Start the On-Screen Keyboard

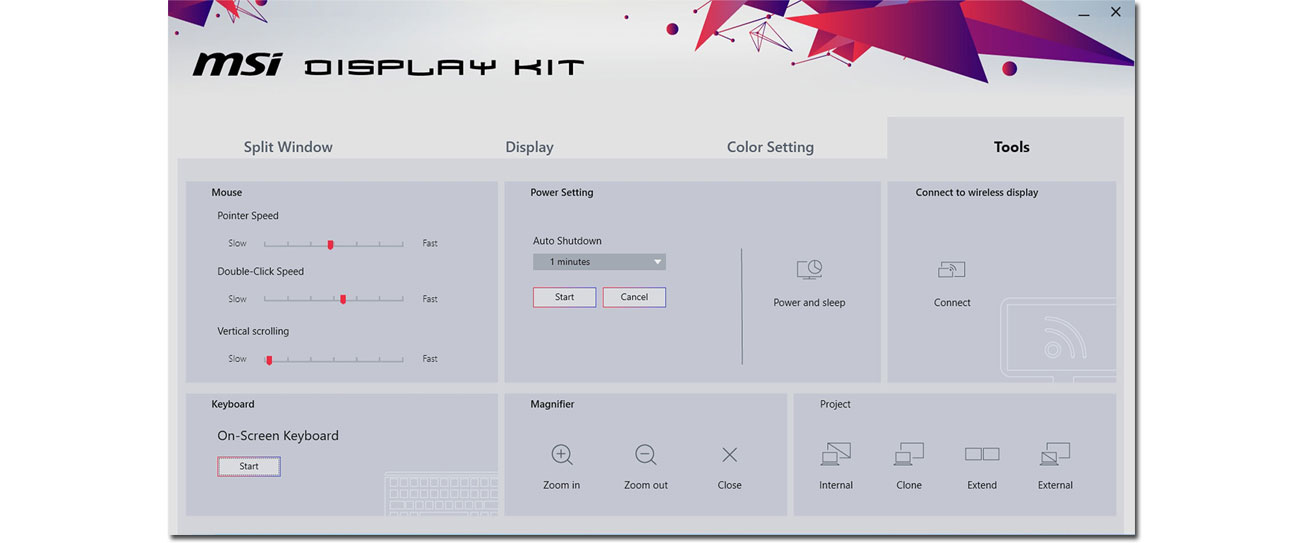click(249, 467)
